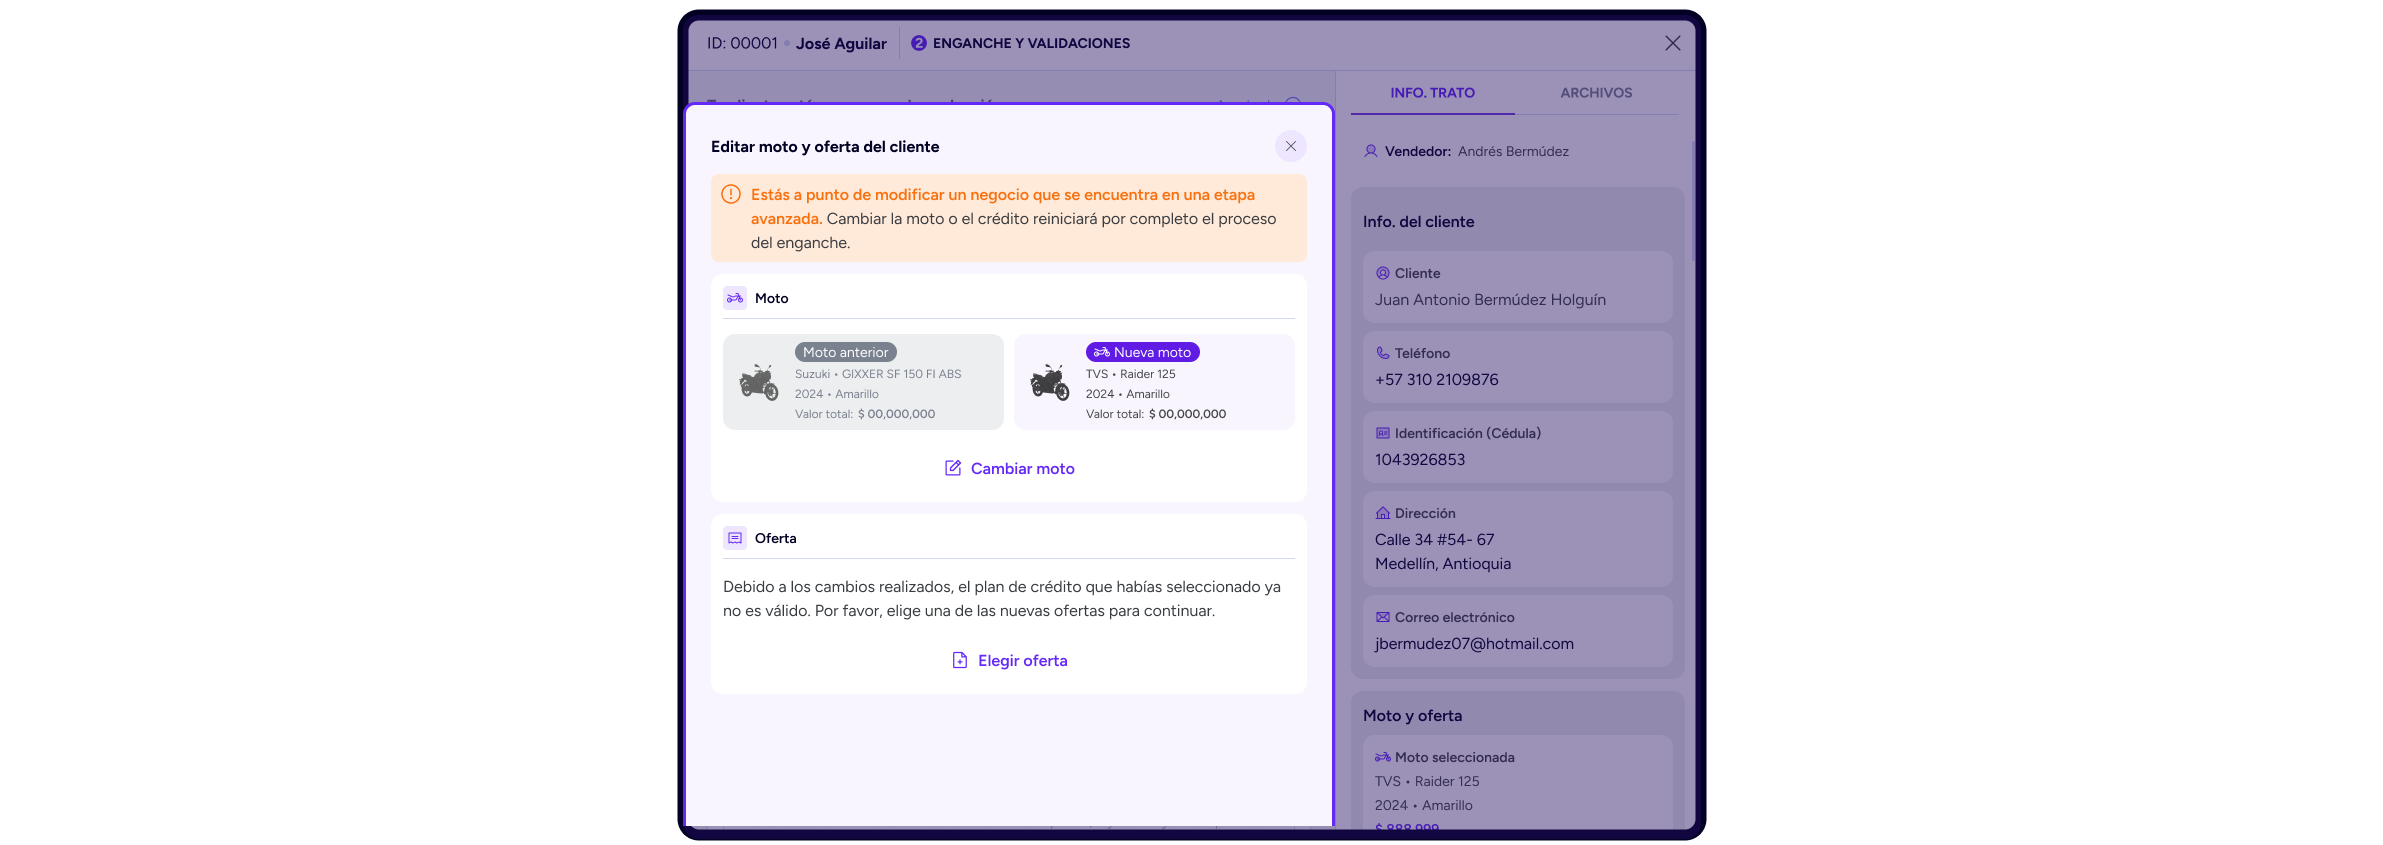Click the ID: 00001 text
Screen dimensions: 2383x845
pos(742,43)
